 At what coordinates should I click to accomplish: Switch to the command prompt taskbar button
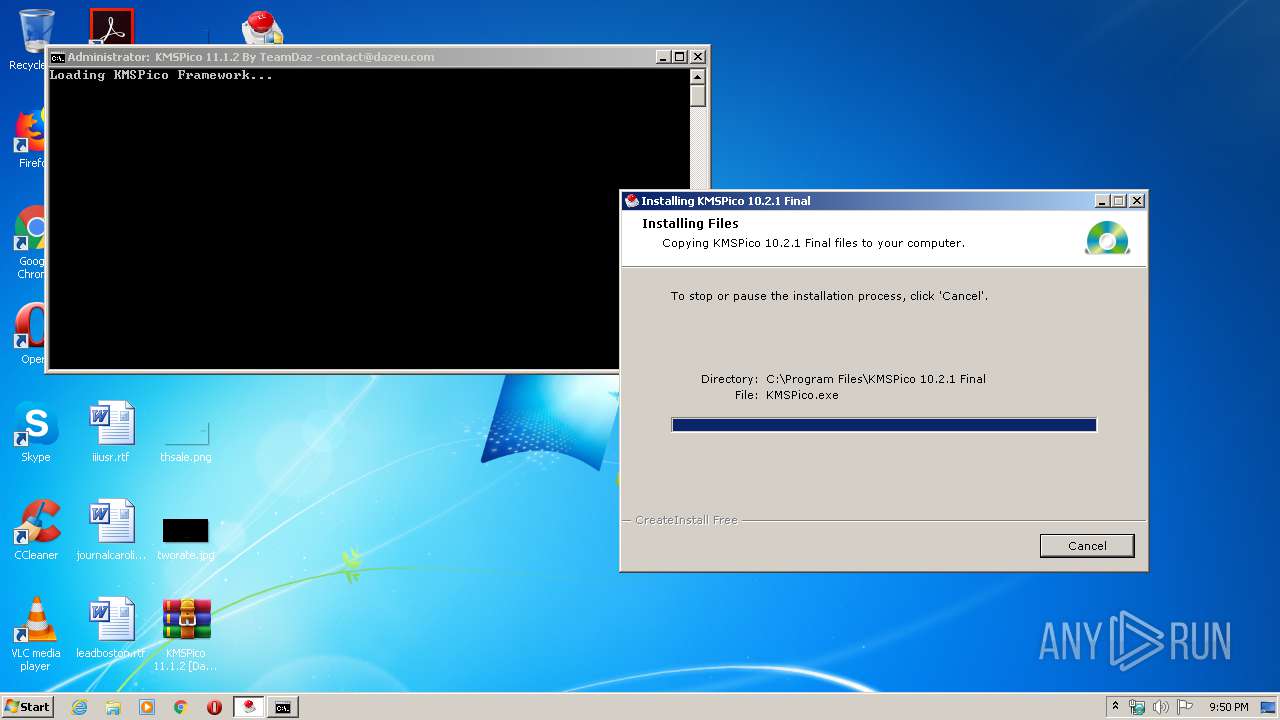click(x=283, y=707)
